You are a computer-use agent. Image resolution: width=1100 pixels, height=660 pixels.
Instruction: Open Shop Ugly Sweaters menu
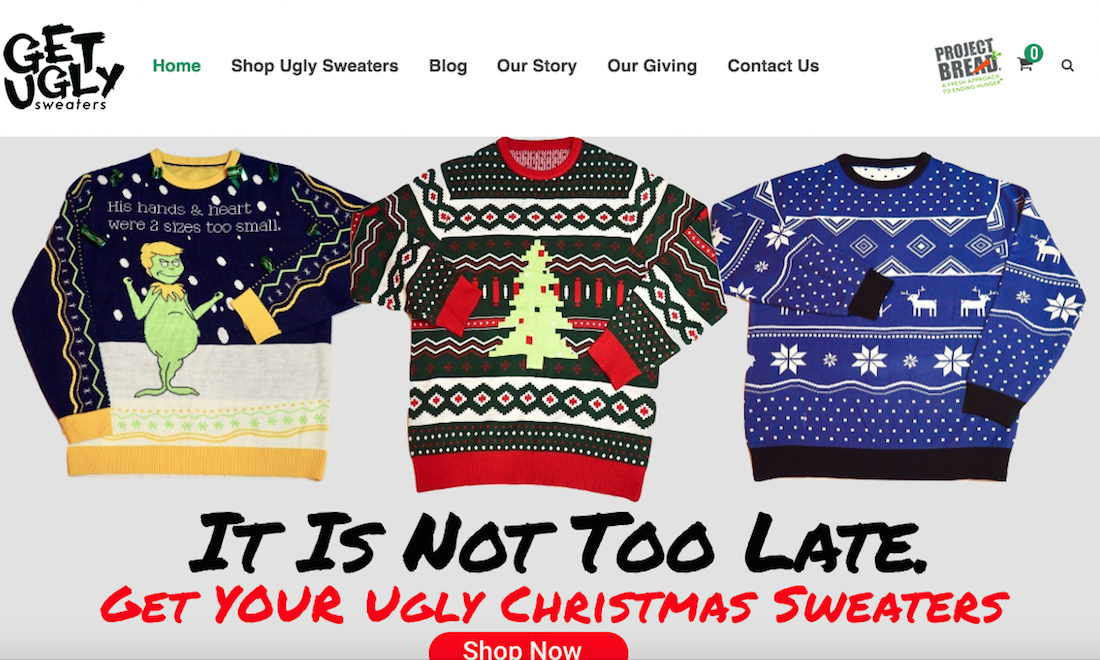(314, 66)
